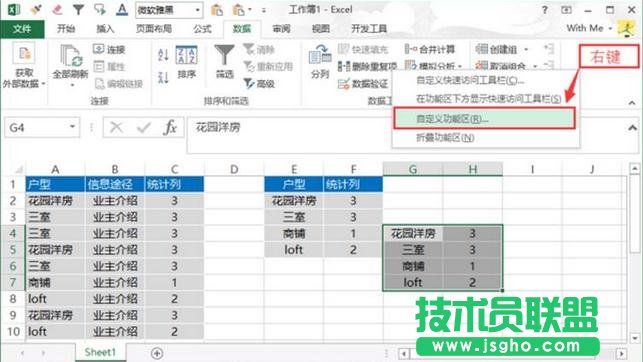The width and height of the screenshot is (643, 362).
Task: Click the font color A icon in title bar
Action: 121,9
